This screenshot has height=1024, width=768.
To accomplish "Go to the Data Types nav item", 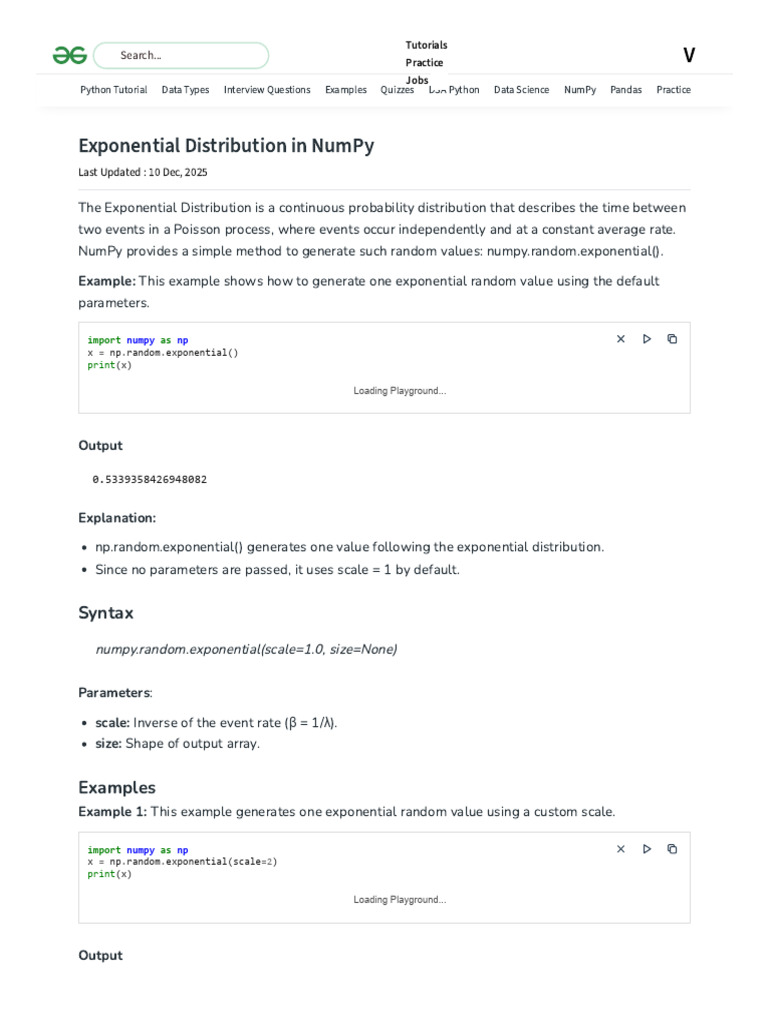I will point(185,90).
